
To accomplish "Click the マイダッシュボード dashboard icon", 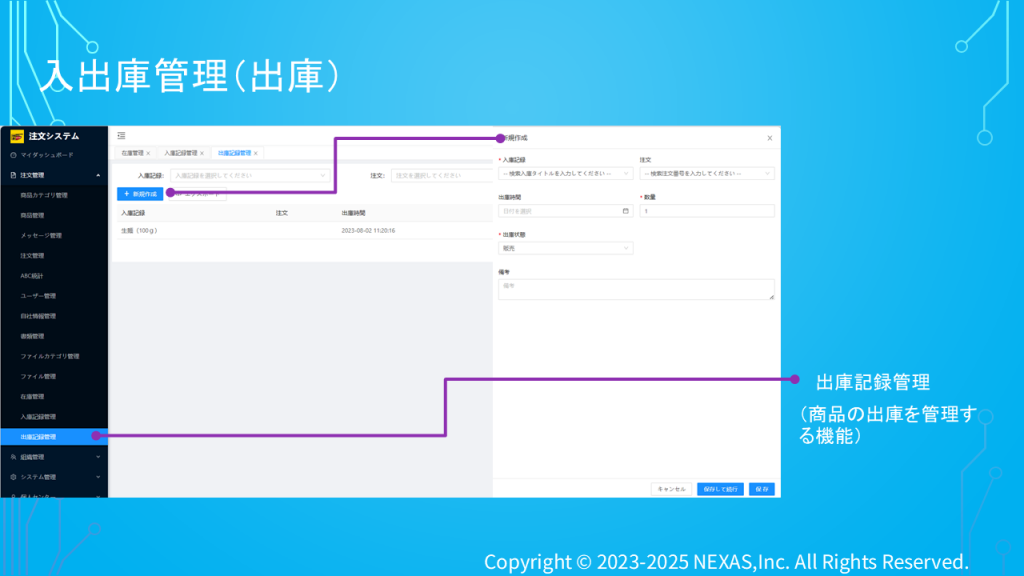I will pos(13,155).
